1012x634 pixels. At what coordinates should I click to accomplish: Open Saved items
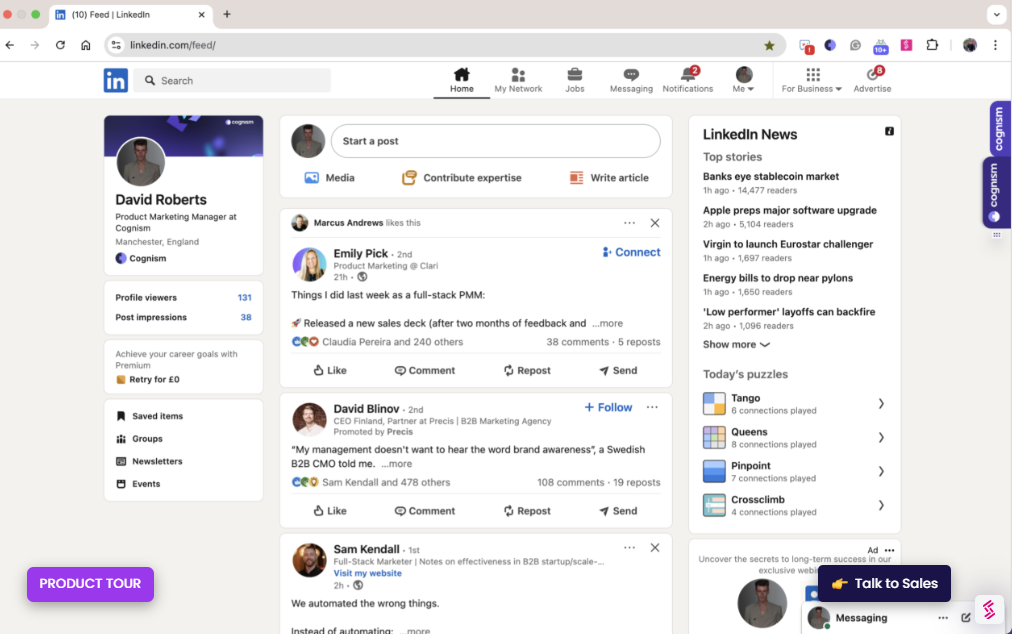pos(150,416)
